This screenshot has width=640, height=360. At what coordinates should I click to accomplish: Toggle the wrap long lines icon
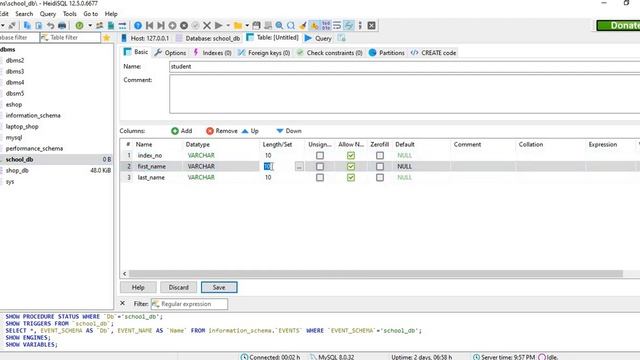tap(337, 25)
